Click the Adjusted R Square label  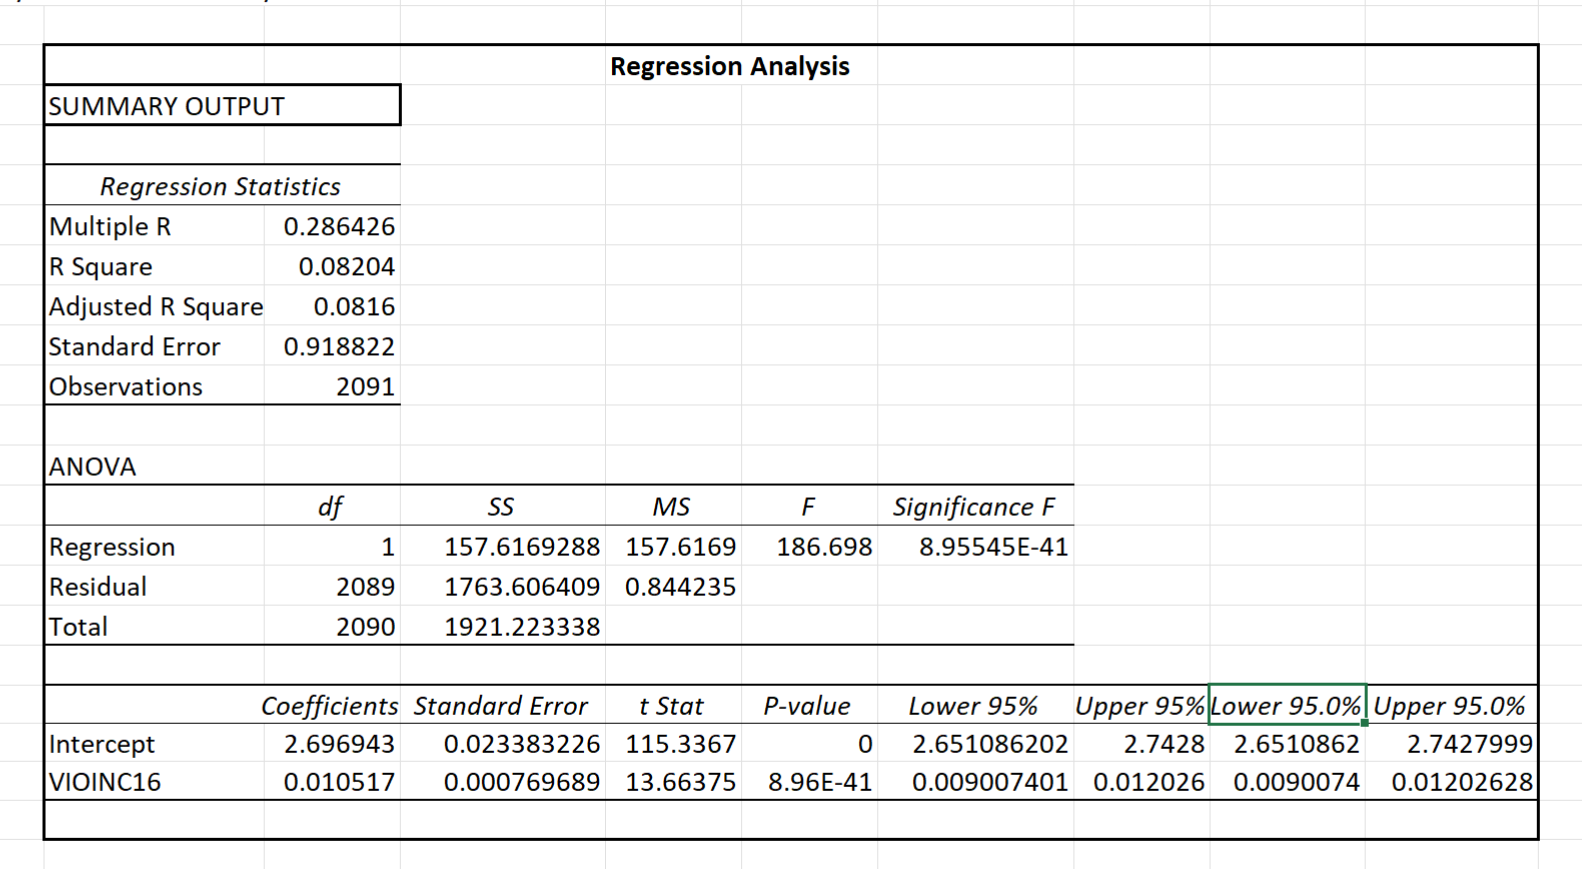coord(156,307)
